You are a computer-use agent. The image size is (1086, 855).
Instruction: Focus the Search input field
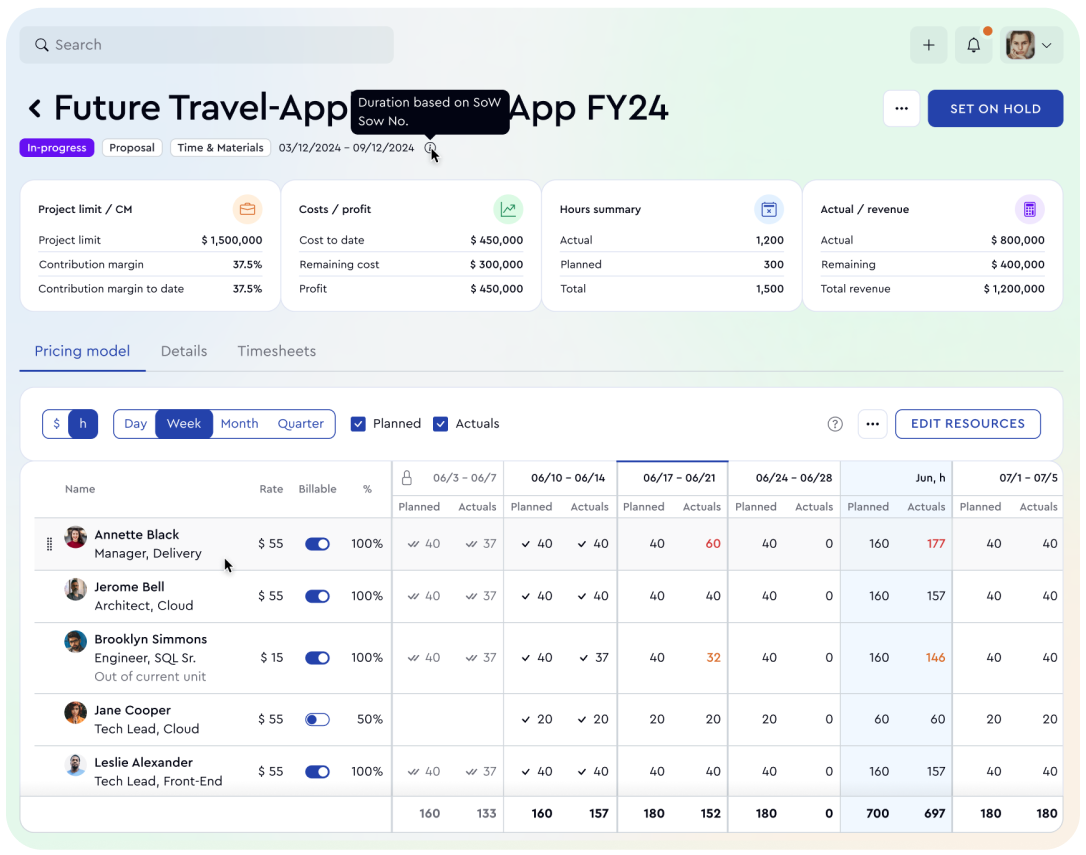206,45
